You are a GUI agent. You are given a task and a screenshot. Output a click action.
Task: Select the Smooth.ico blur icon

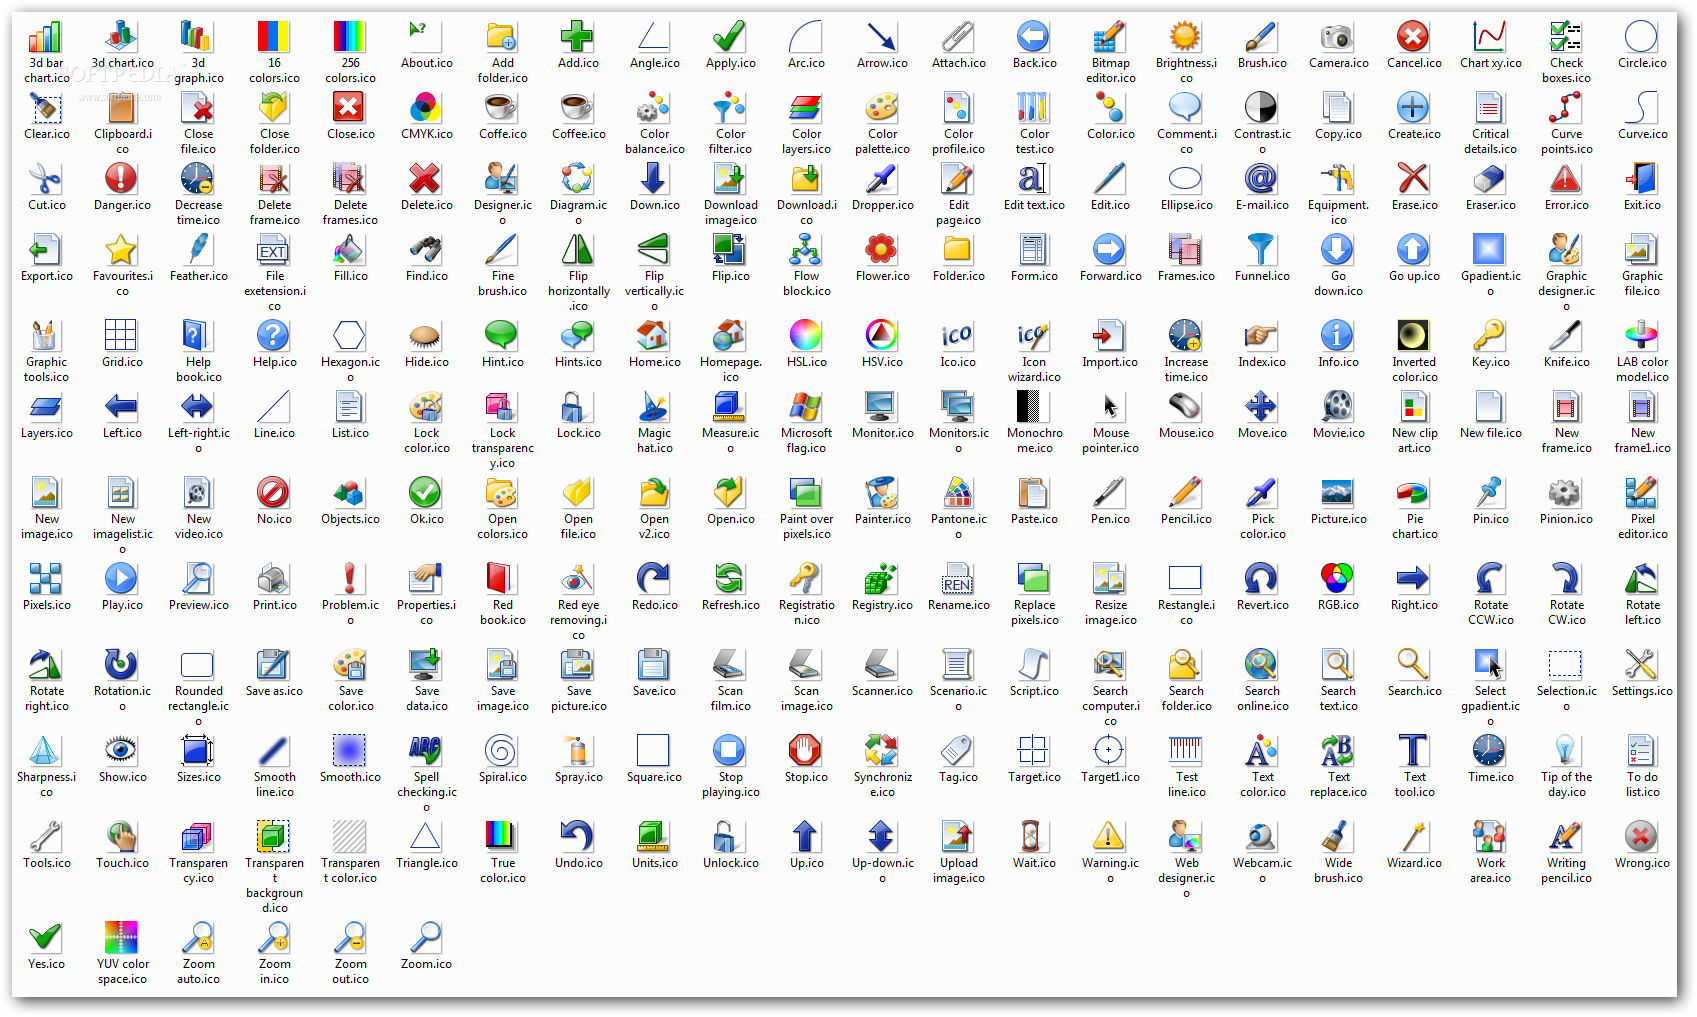(349, 752)
